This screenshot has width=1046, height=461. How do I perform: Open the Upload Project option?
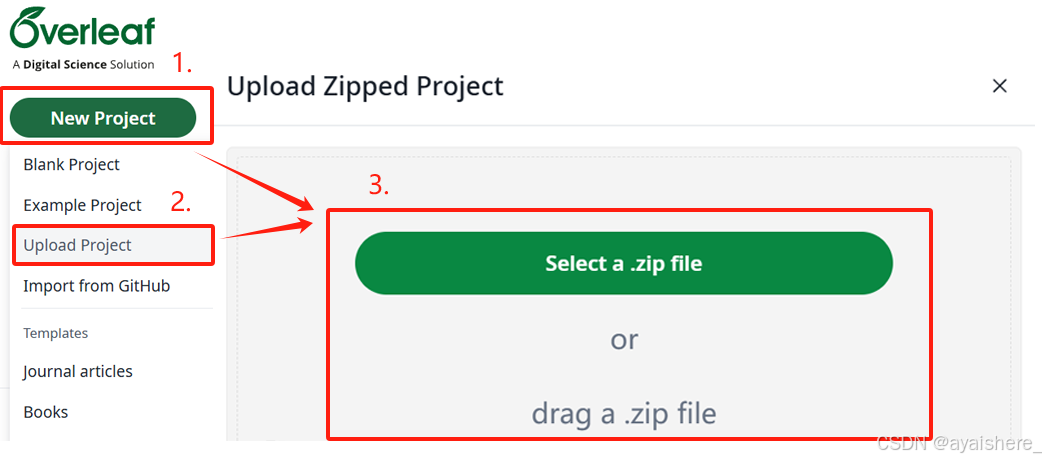78,245
